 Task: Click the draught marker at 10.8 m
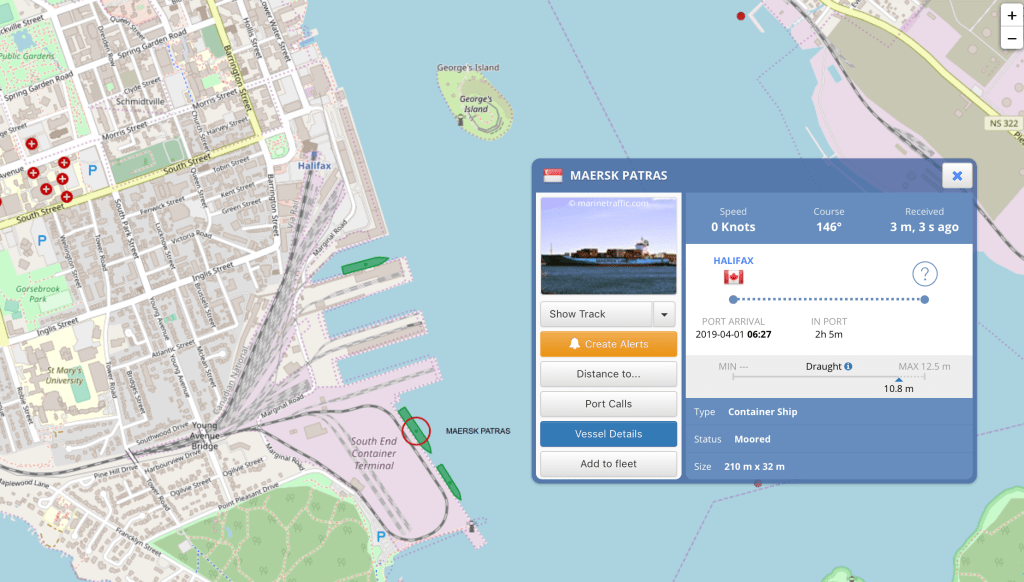898,380
